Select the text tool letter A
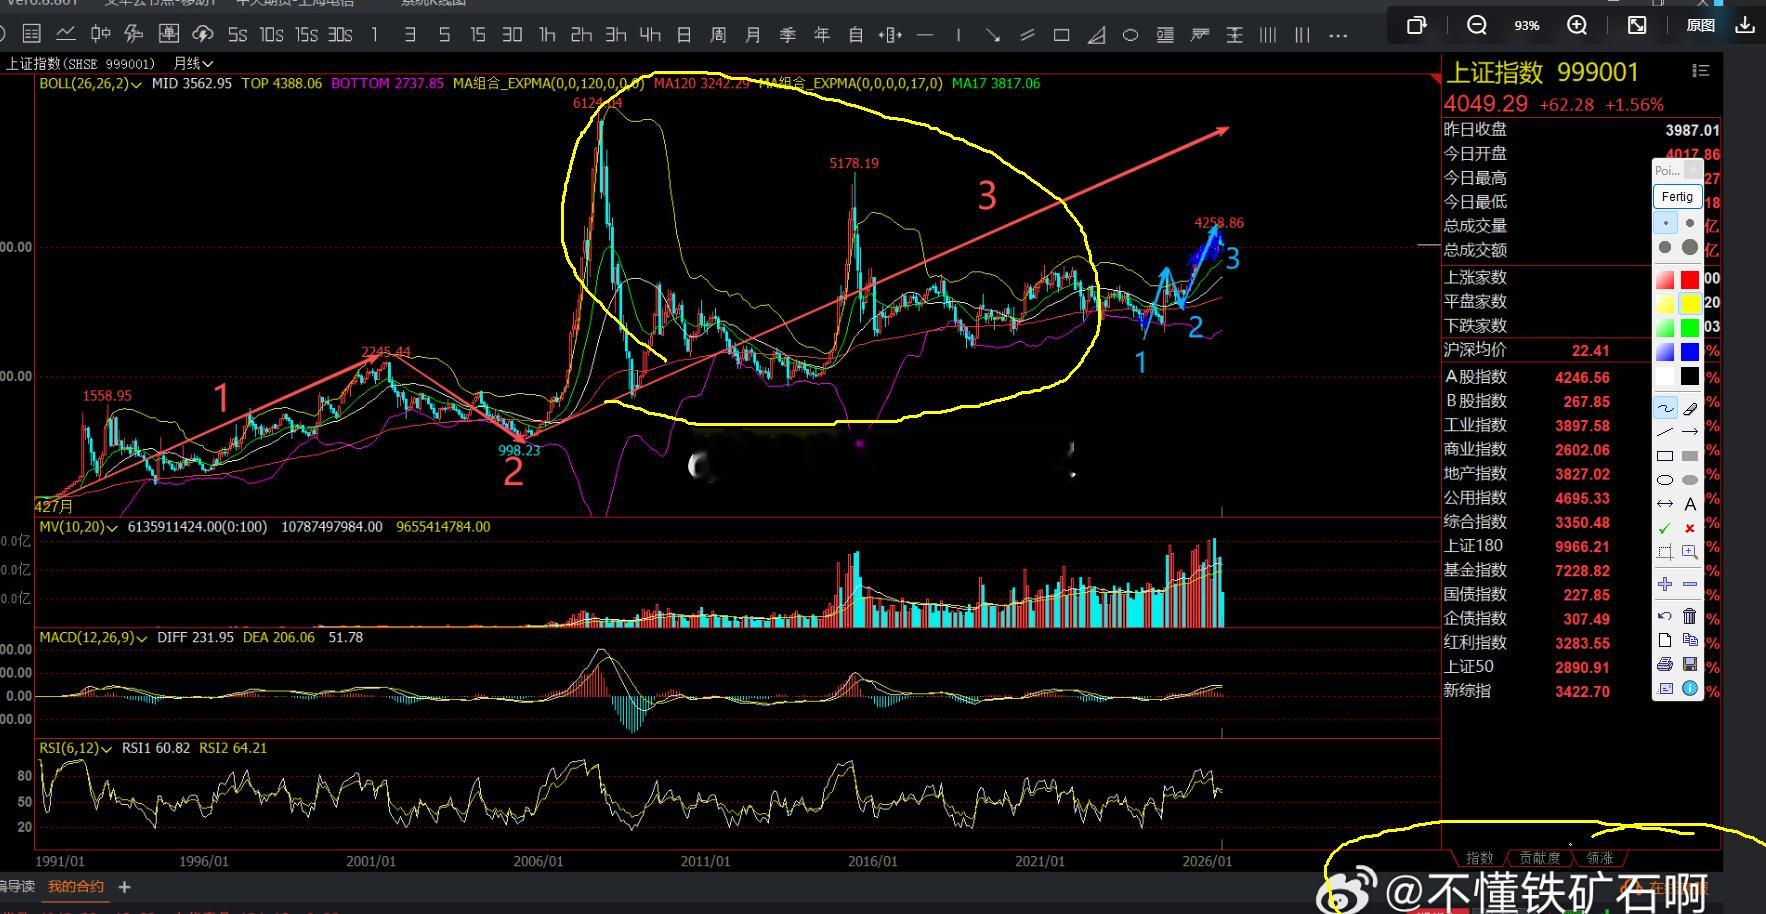Viewport: 1766px width, 914px height. pos(1690,504)
